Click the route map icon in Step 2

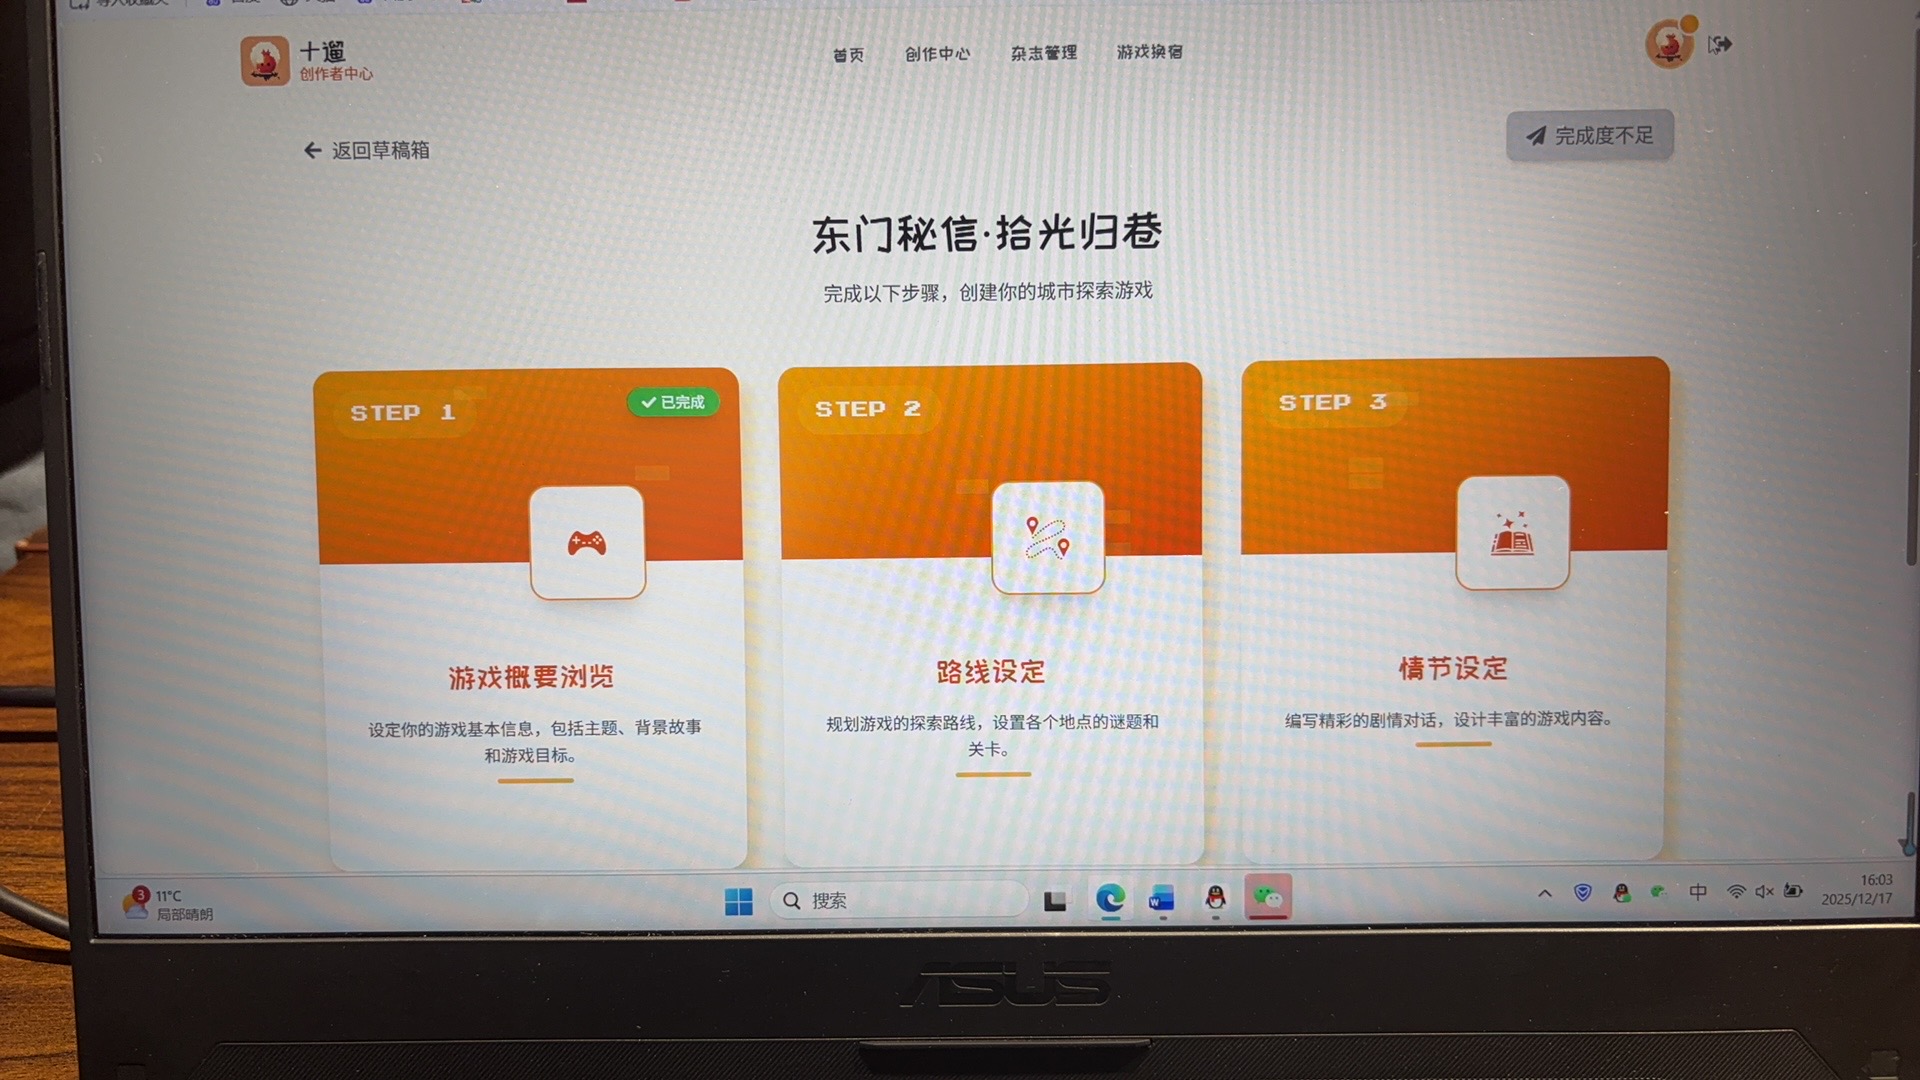1047,538
